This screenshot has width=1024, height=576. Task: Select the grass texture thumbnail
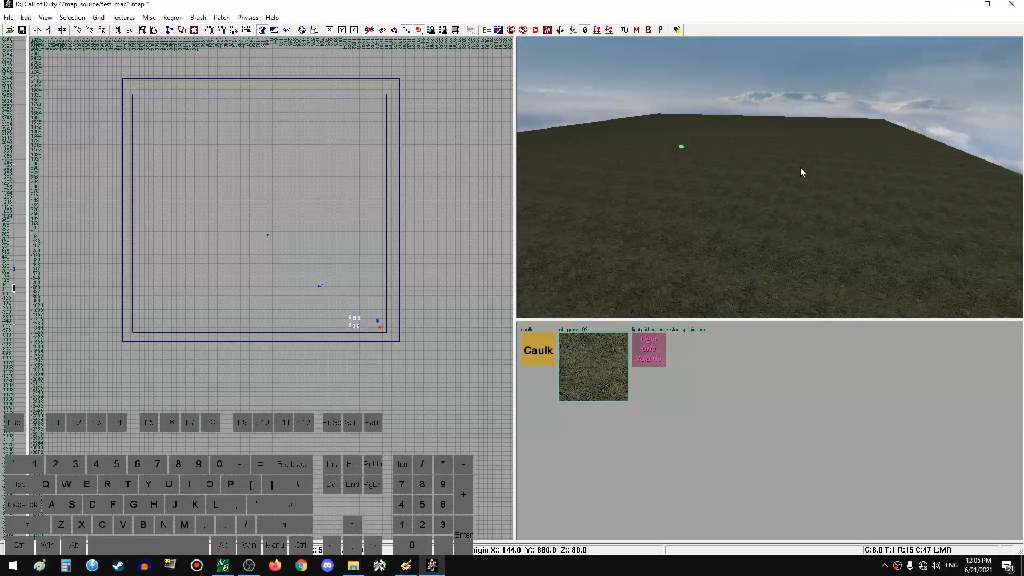pos(593,367)
